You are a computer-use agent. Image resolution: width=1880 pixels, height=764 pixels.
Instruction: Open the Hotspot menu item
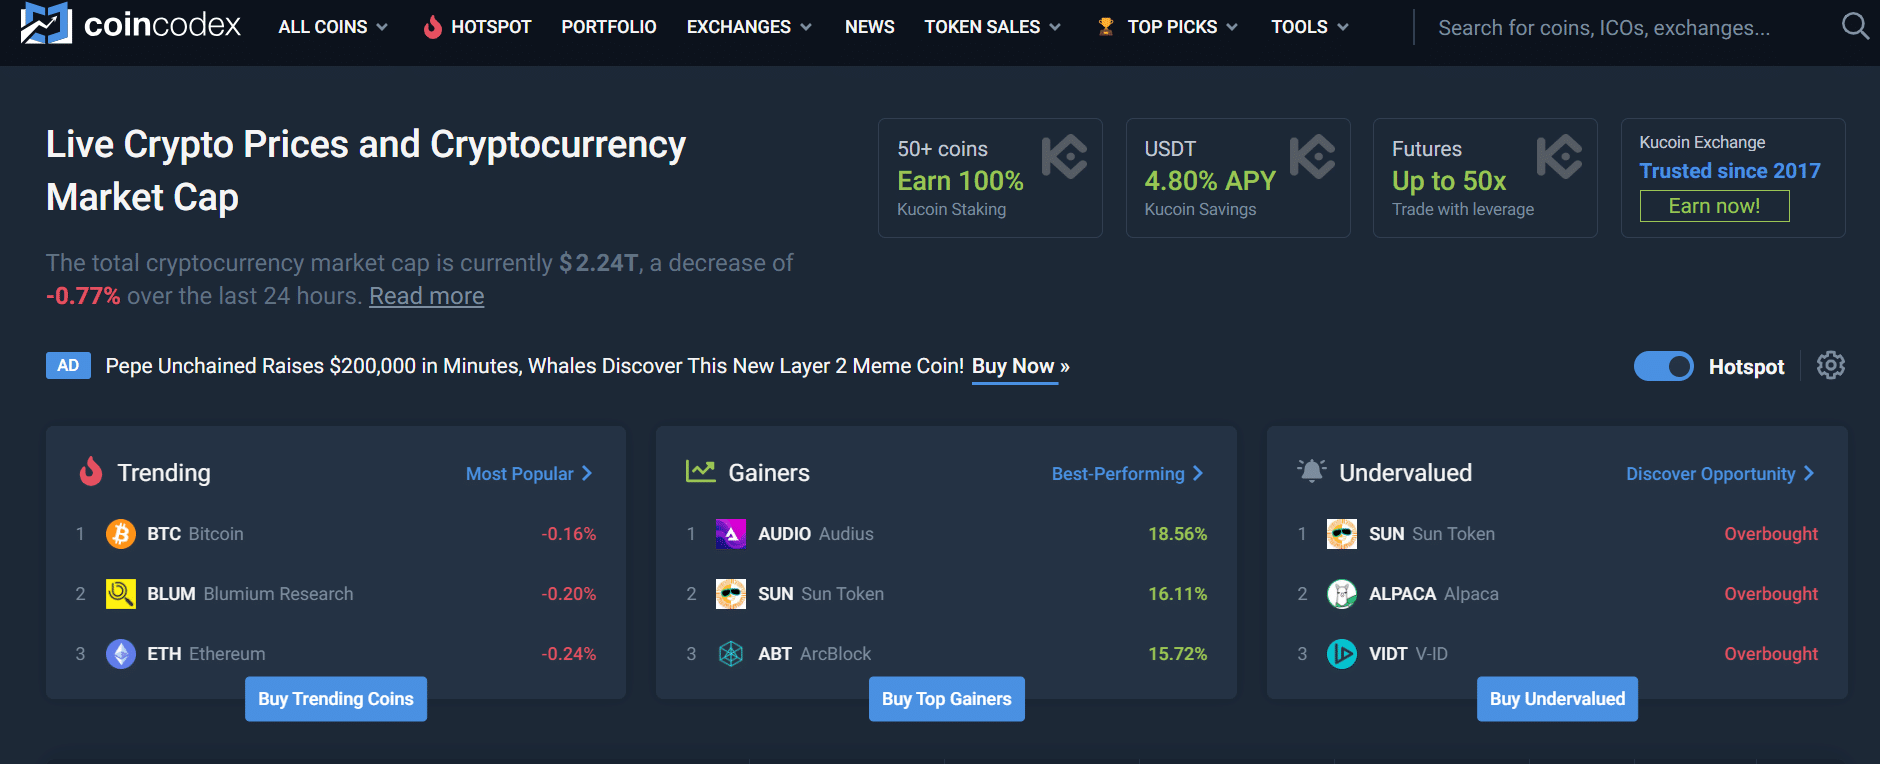pos(491,27)
